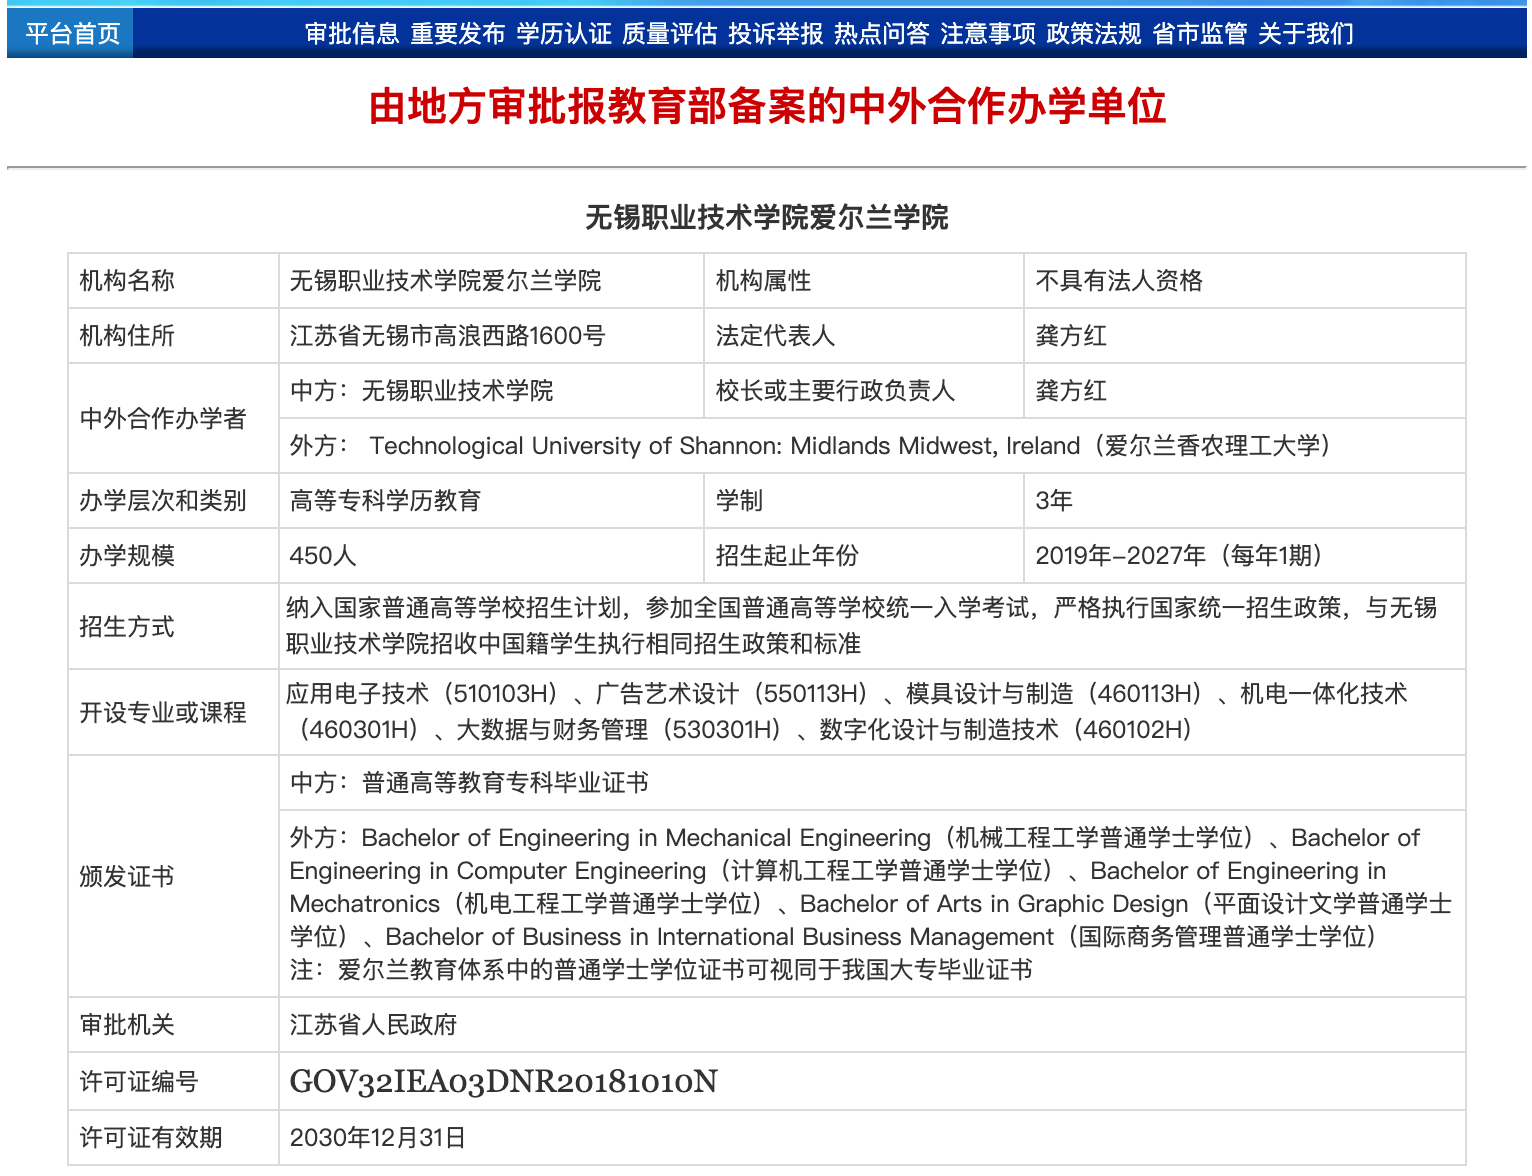Screen dimensions: 1532x1176
Task: Click the license number GOV32IEA03DNR20181010N
Action: (504, 1081)
